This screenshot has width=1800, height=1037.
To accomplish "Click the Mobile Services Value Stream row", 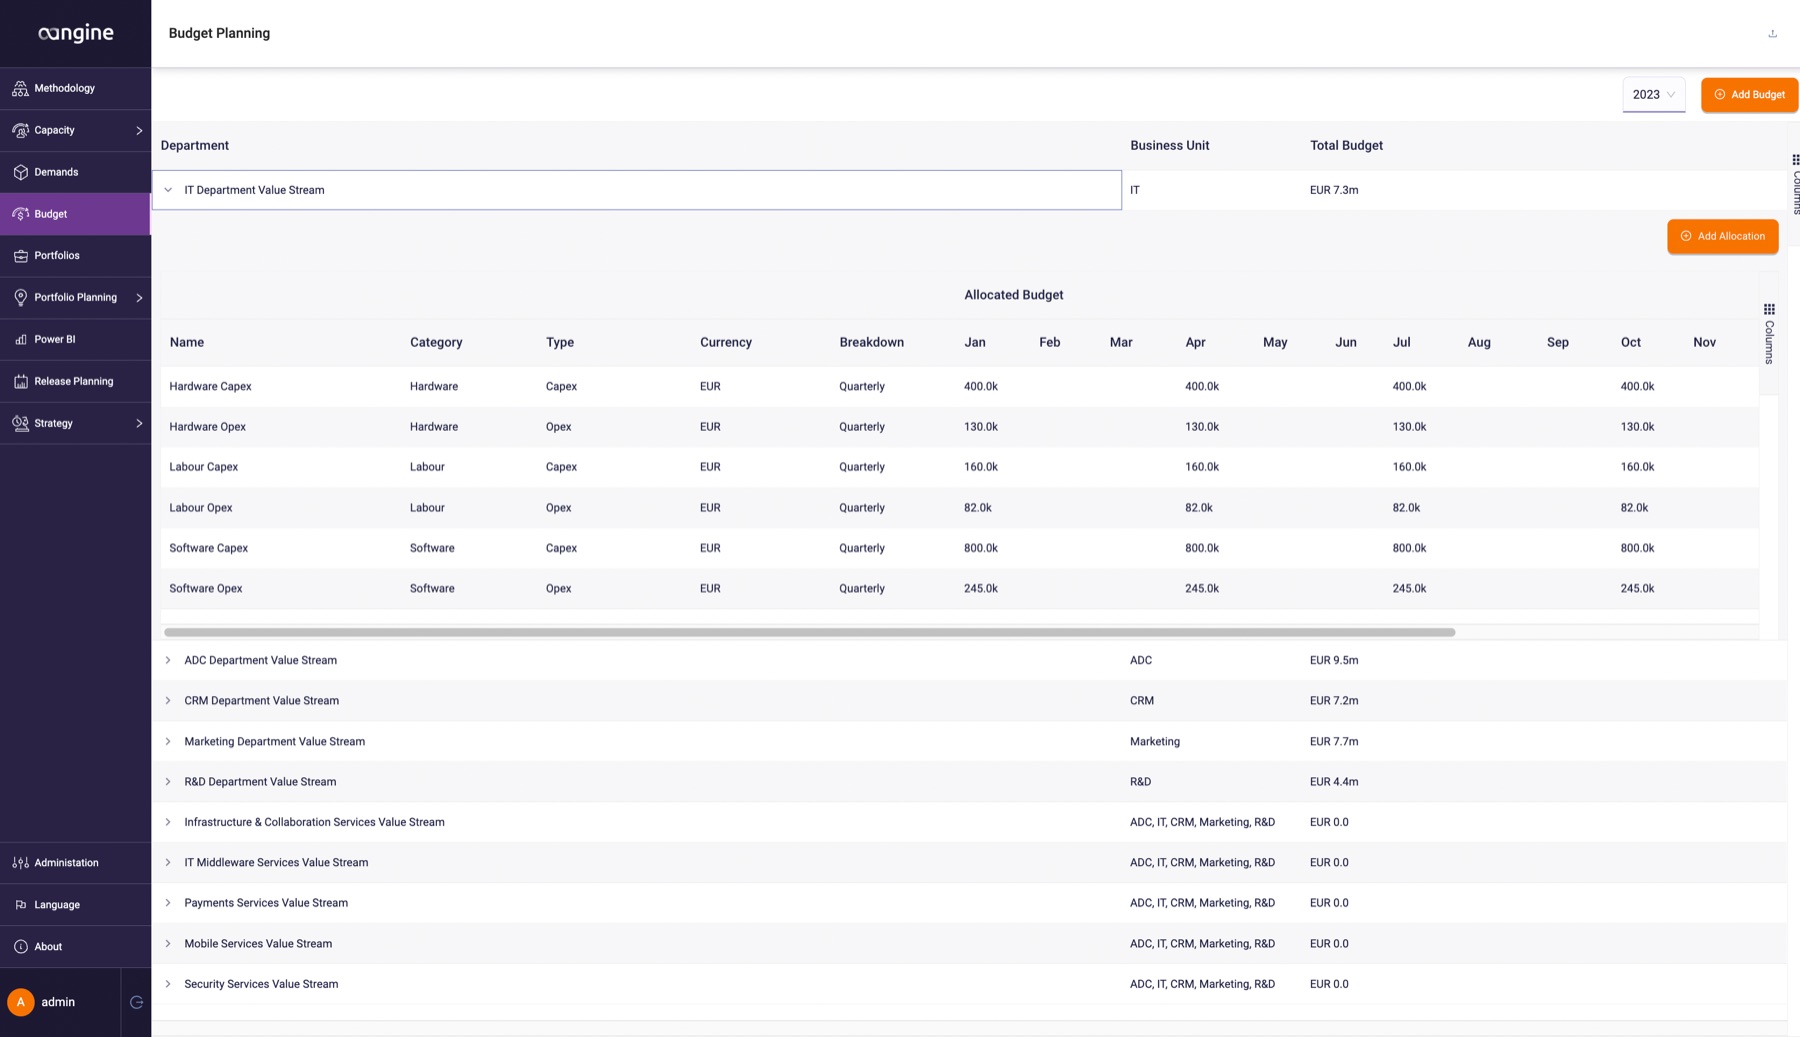I will (x=969, y=944).
